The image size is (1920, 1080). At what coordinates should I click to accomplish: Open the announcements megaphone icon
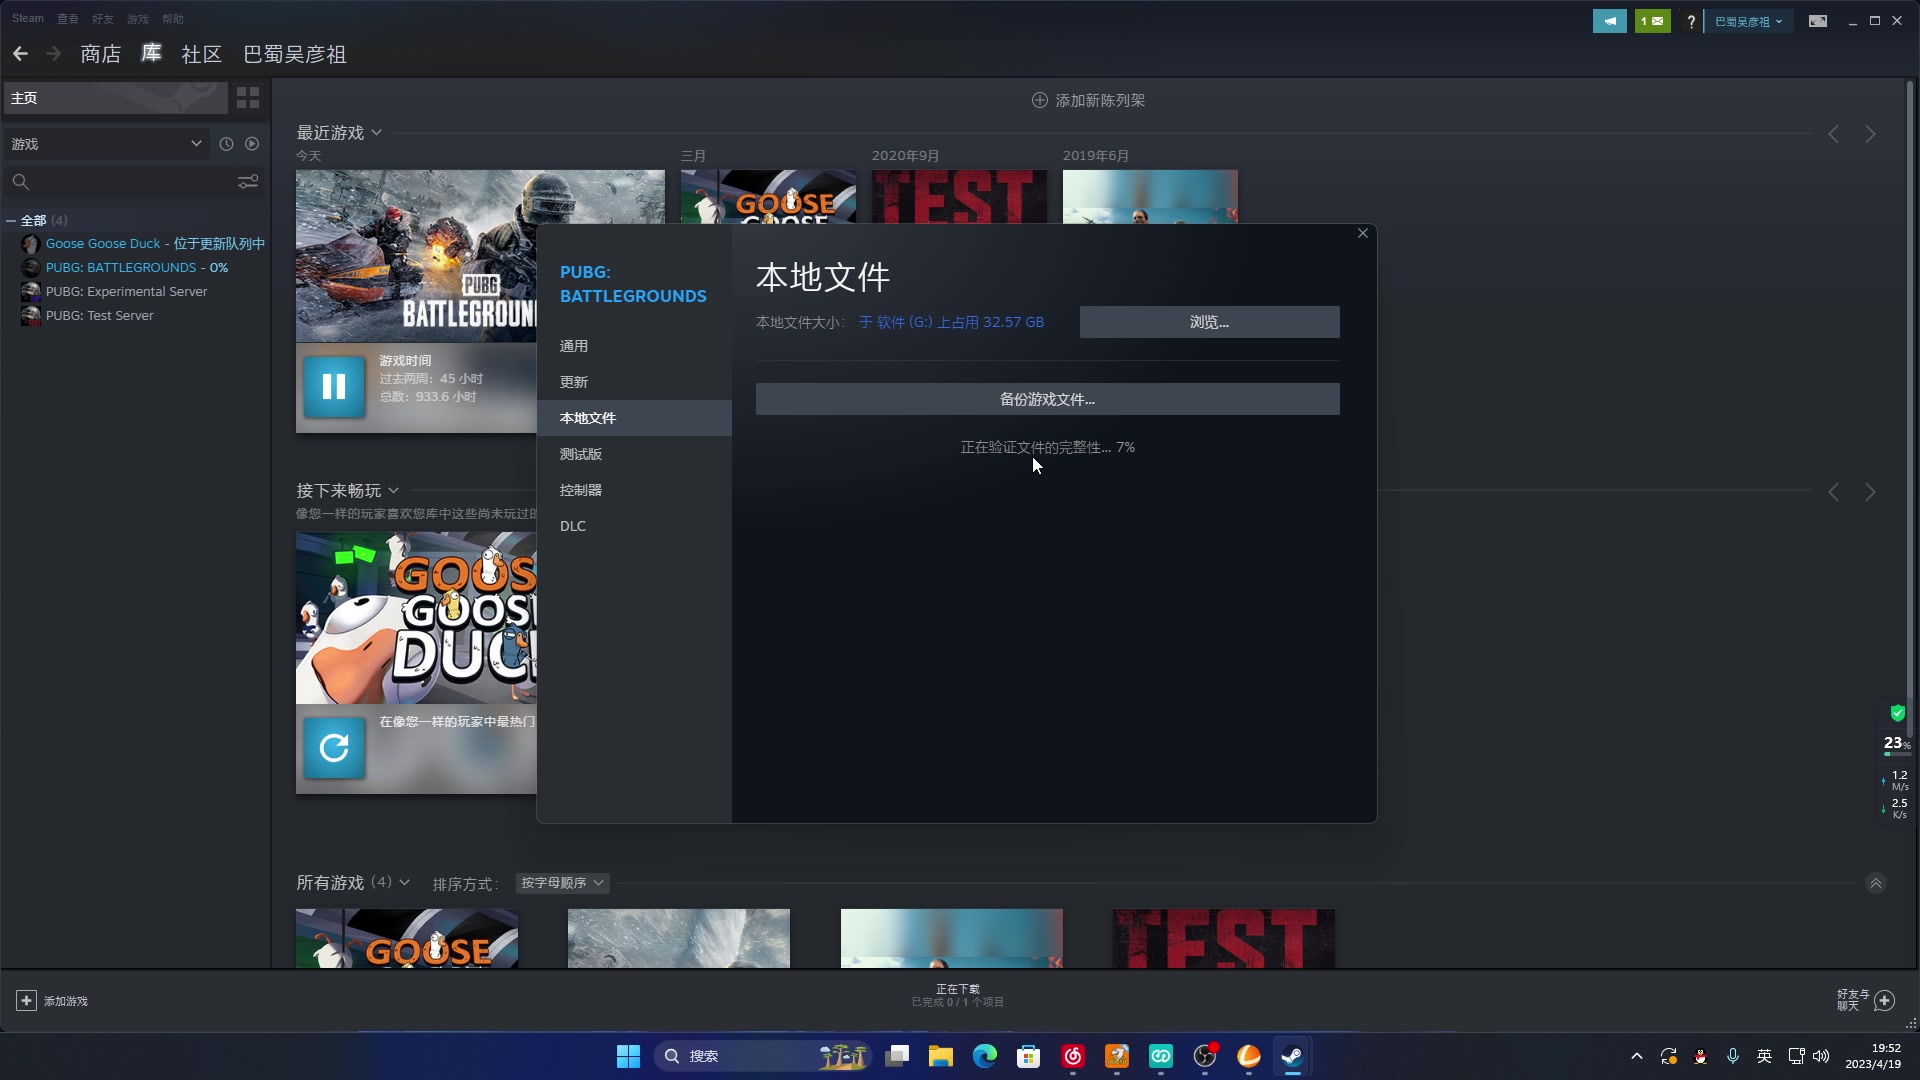(x=1609, y=21)
